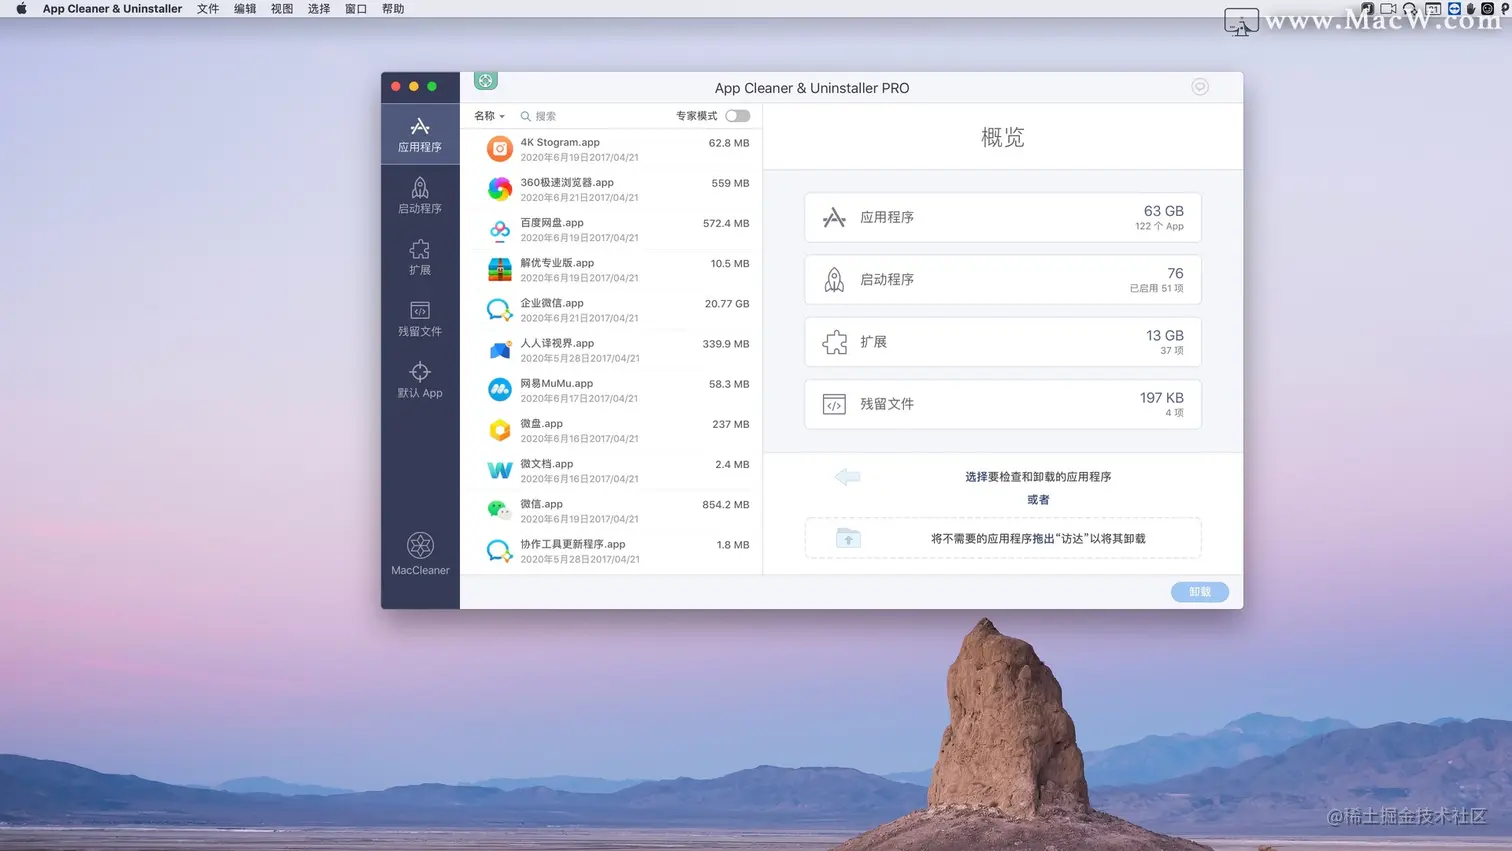Viewport: 1512px width, 851px height.
Task: Open MacCleaner from the sidebar bottom
Action: (x=420, y=553)
